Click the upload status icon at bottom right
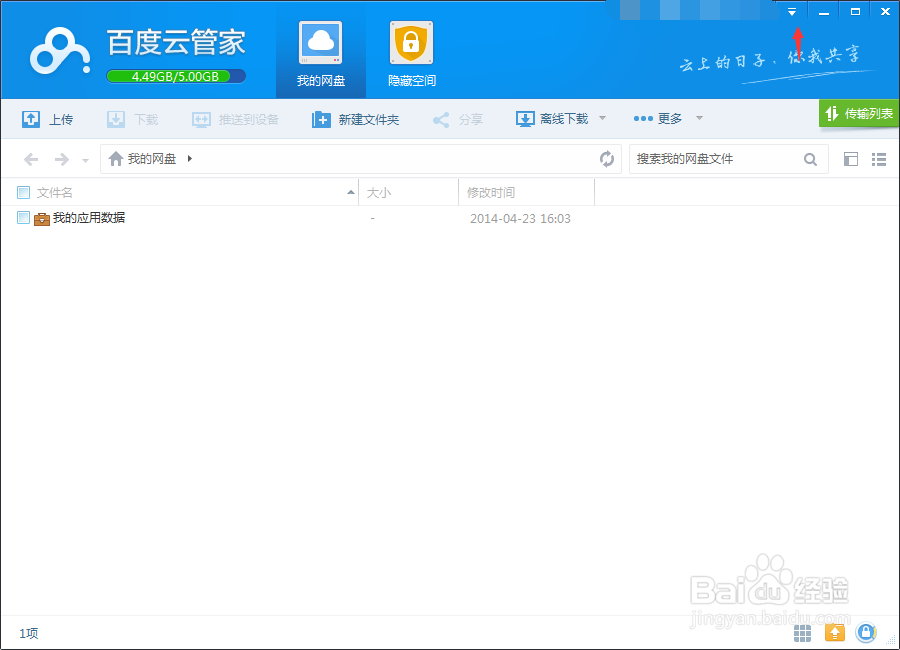 click(x=834, y=633)
